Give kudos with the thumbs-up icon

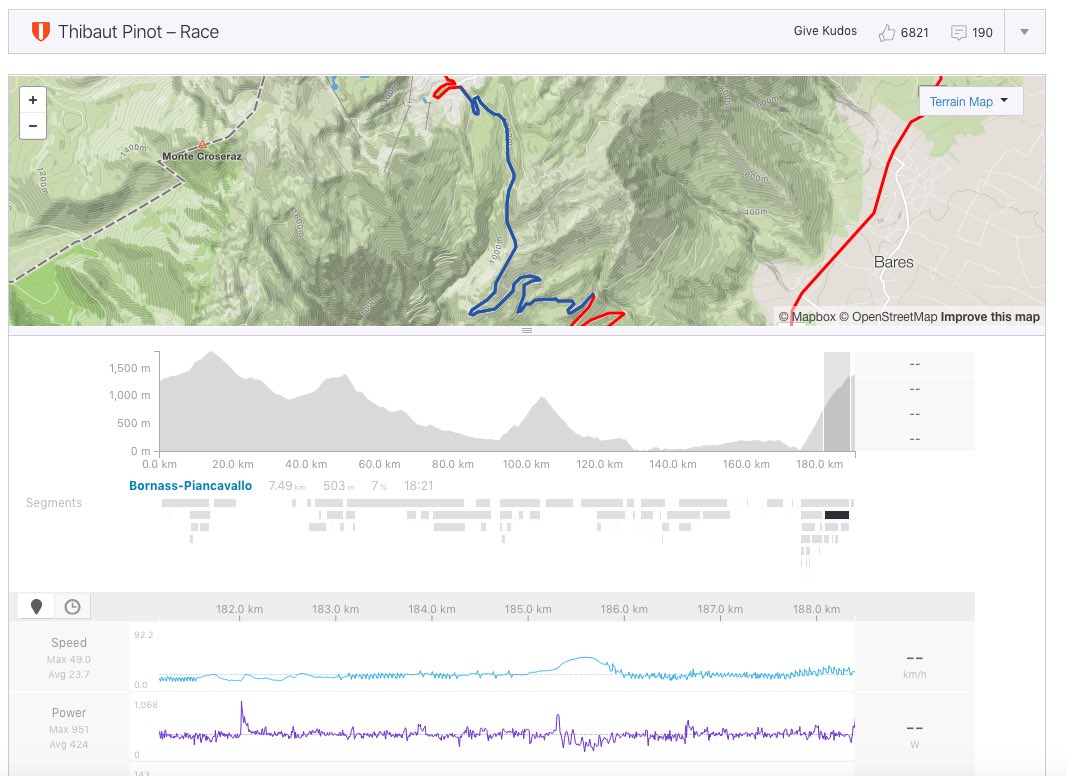[887, 33]
